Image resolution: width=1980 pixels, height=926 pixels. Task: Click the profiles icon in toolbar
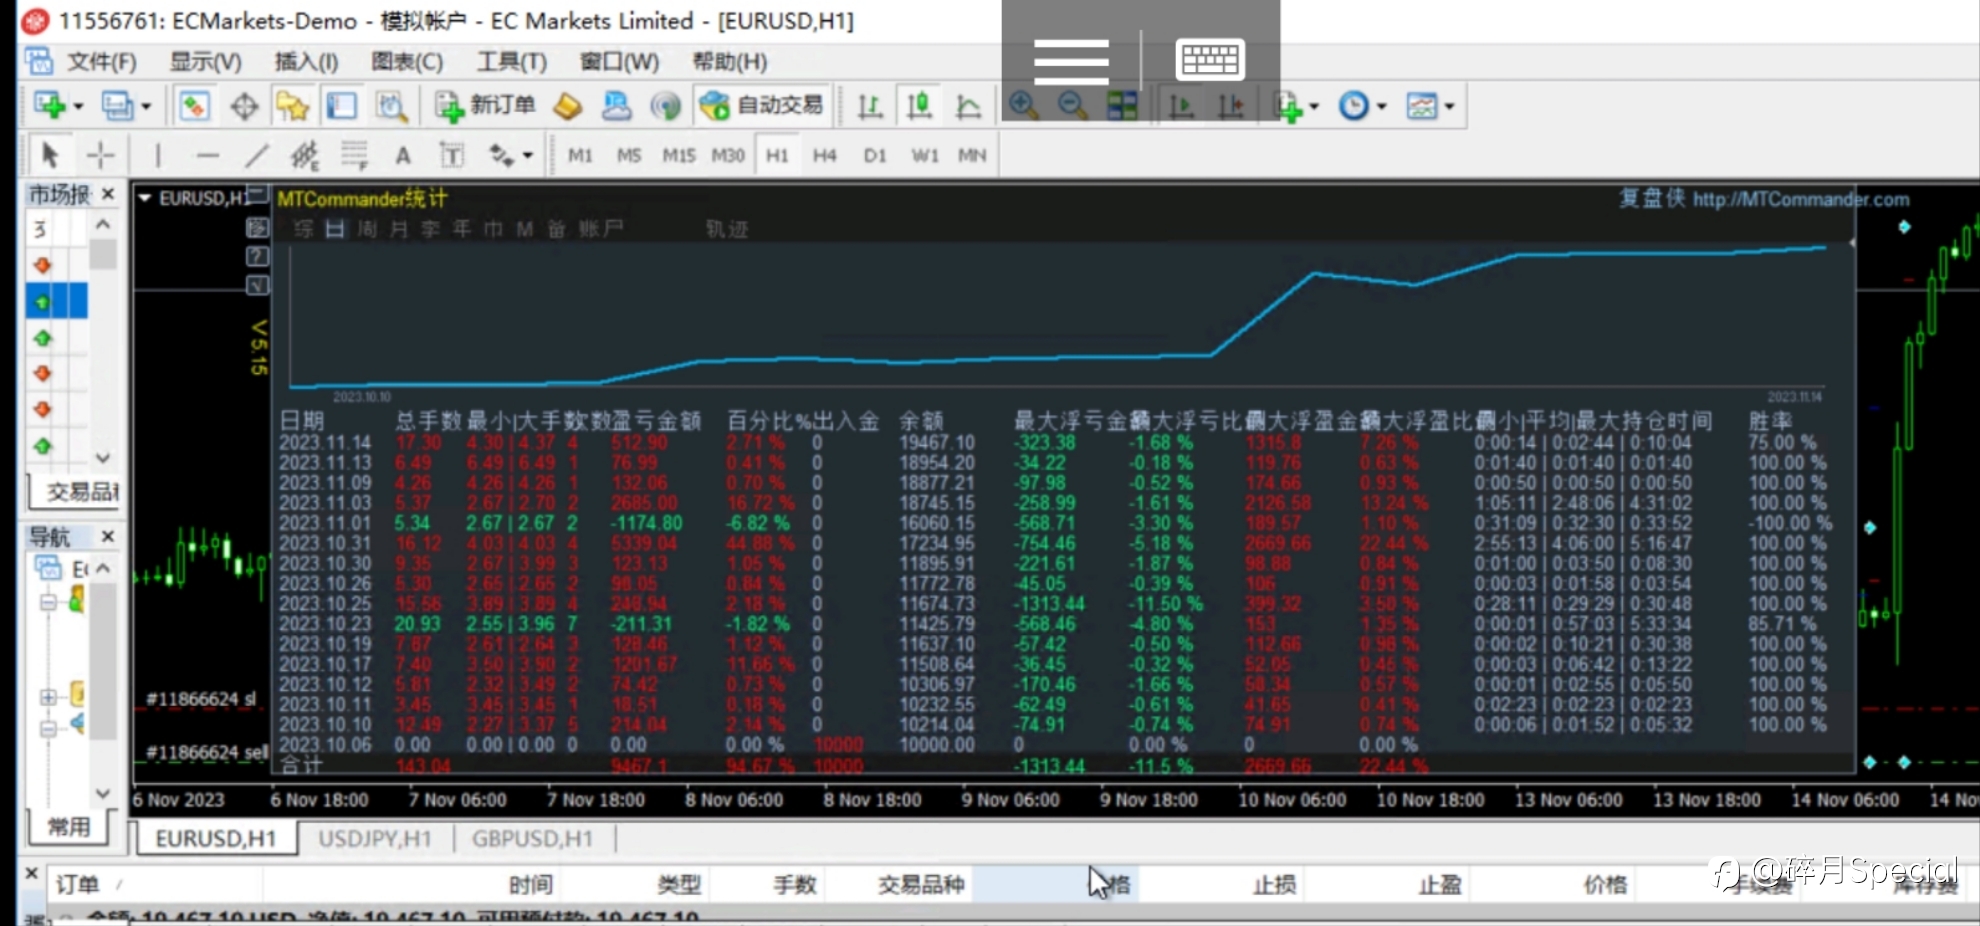[118, 106]
